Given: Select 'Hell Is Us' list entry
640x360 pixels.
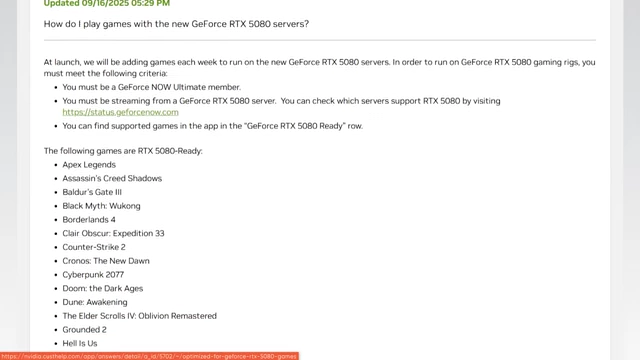Looking at the screenshot, I should (80, 343).
